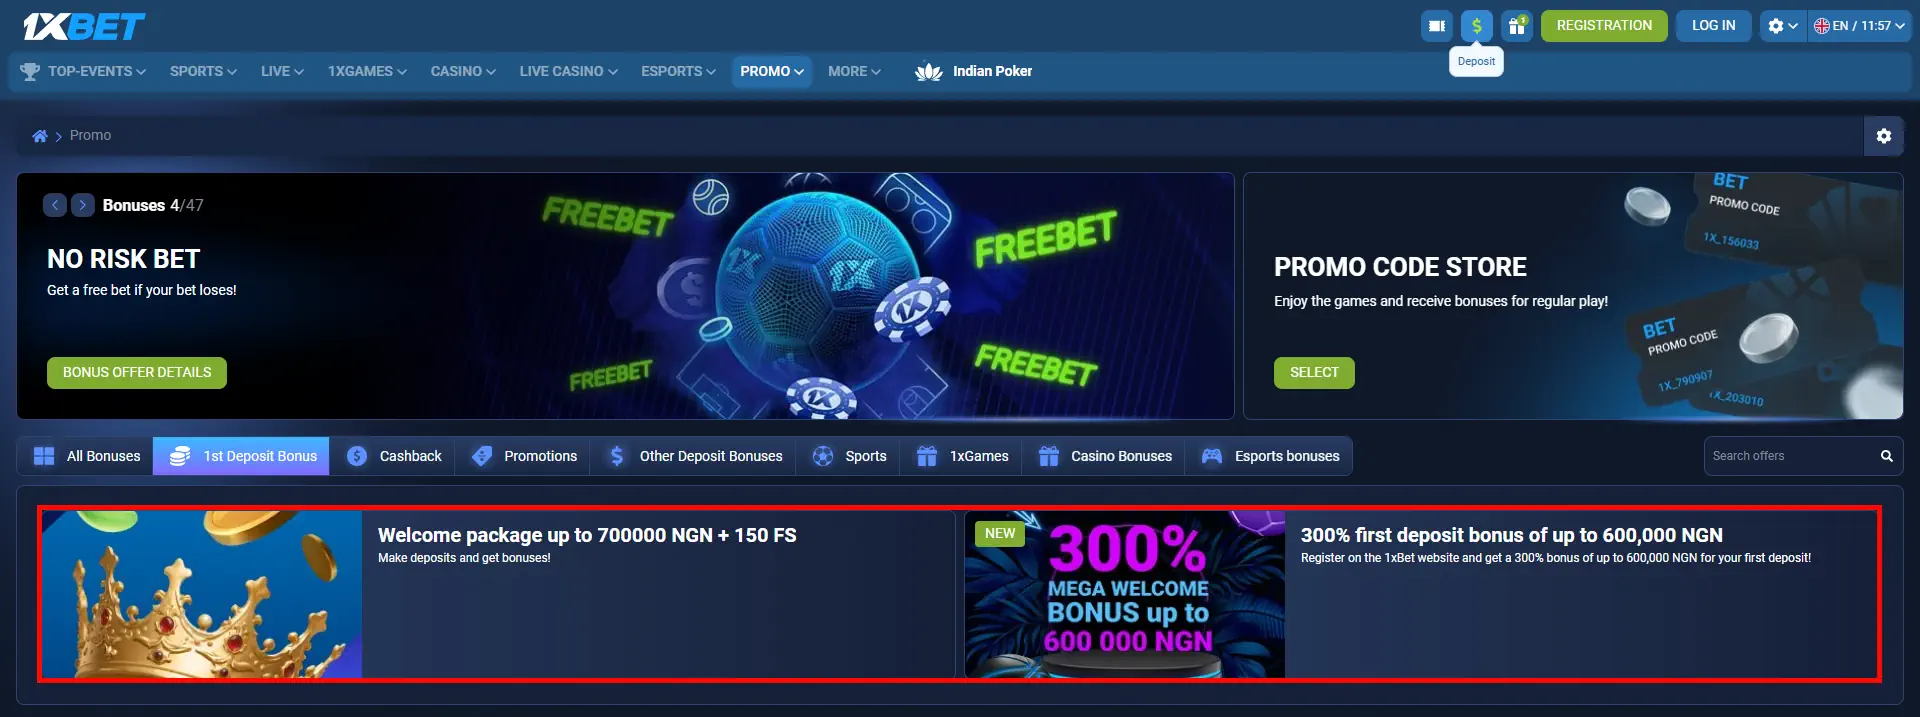Click BONUS OFFER DETAILS button
The width and height of the screenshot is (1920, 717).
[x=137, y=372]
